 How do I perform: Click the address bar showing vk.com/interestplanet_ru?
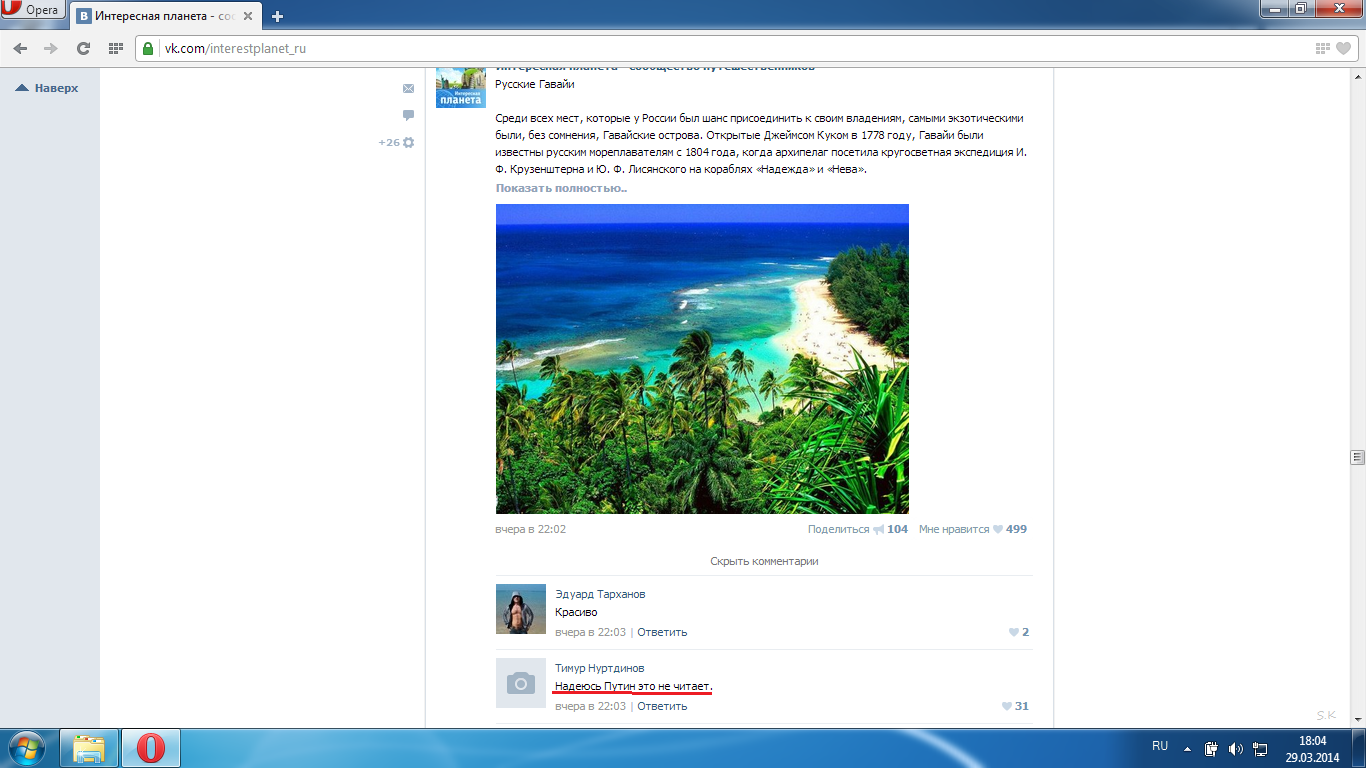(x=700, y=48)
